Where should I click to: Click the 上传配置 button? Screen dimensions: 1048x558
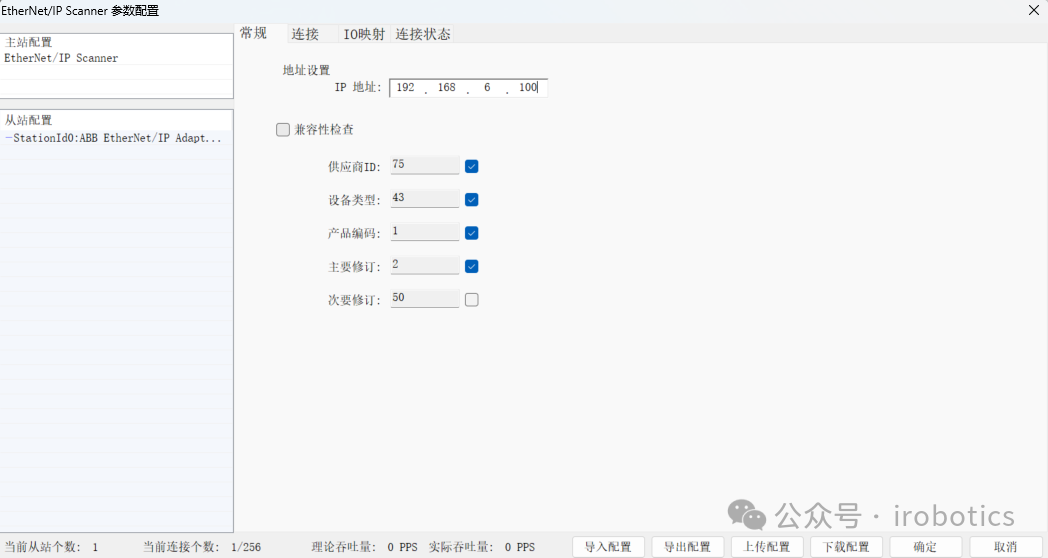pyautogui.click(x=767, y=547)
